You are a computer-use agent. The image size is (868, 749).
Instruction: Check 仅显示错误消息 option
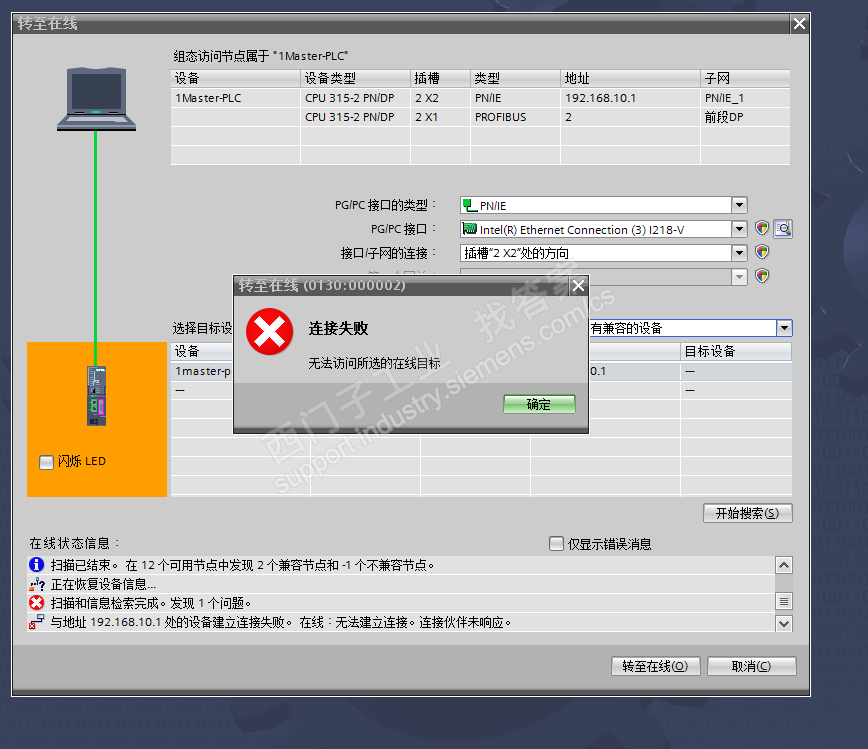click(556, 544)
